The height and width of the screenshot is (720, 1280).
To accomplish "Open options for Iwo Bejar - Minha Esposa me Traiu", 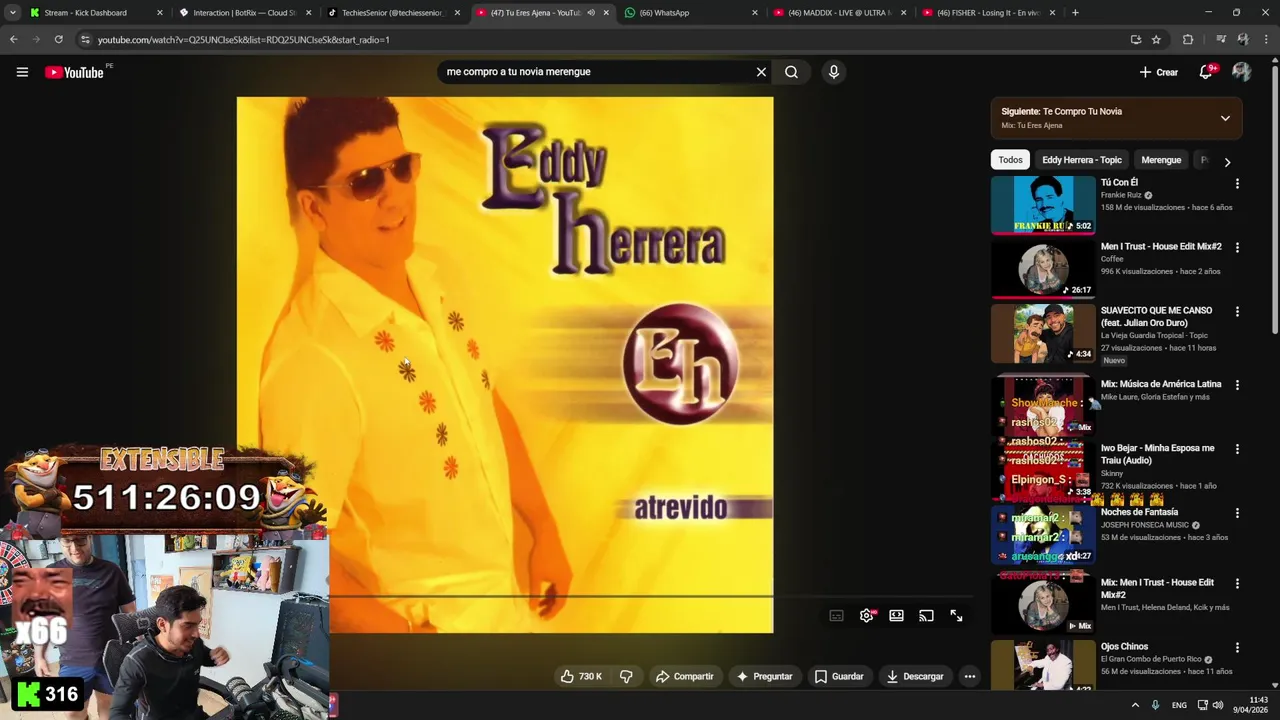I will (1237, 449).
